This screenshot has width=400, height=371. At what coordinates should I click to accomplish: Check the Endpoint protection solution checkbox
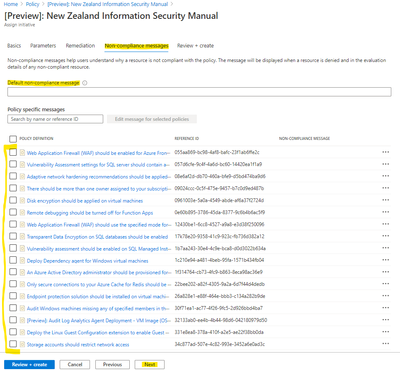[x=13, y=296]
